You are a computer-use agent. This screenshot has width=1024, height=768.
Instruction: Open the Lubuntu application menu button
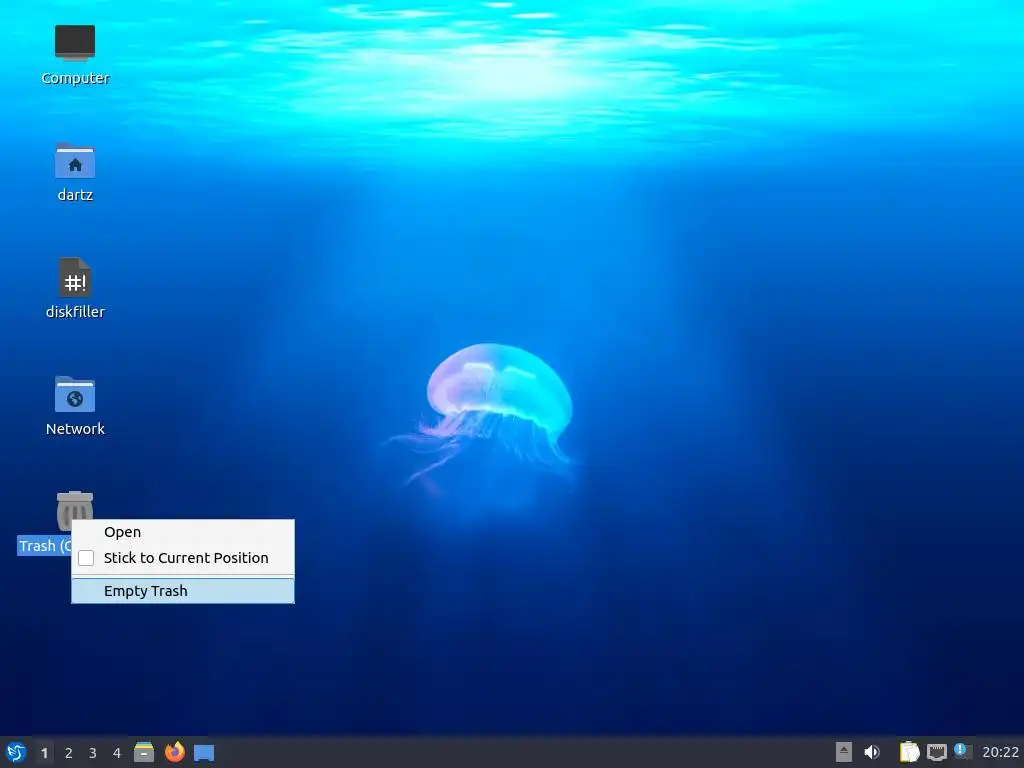click(x=16, y=752)
